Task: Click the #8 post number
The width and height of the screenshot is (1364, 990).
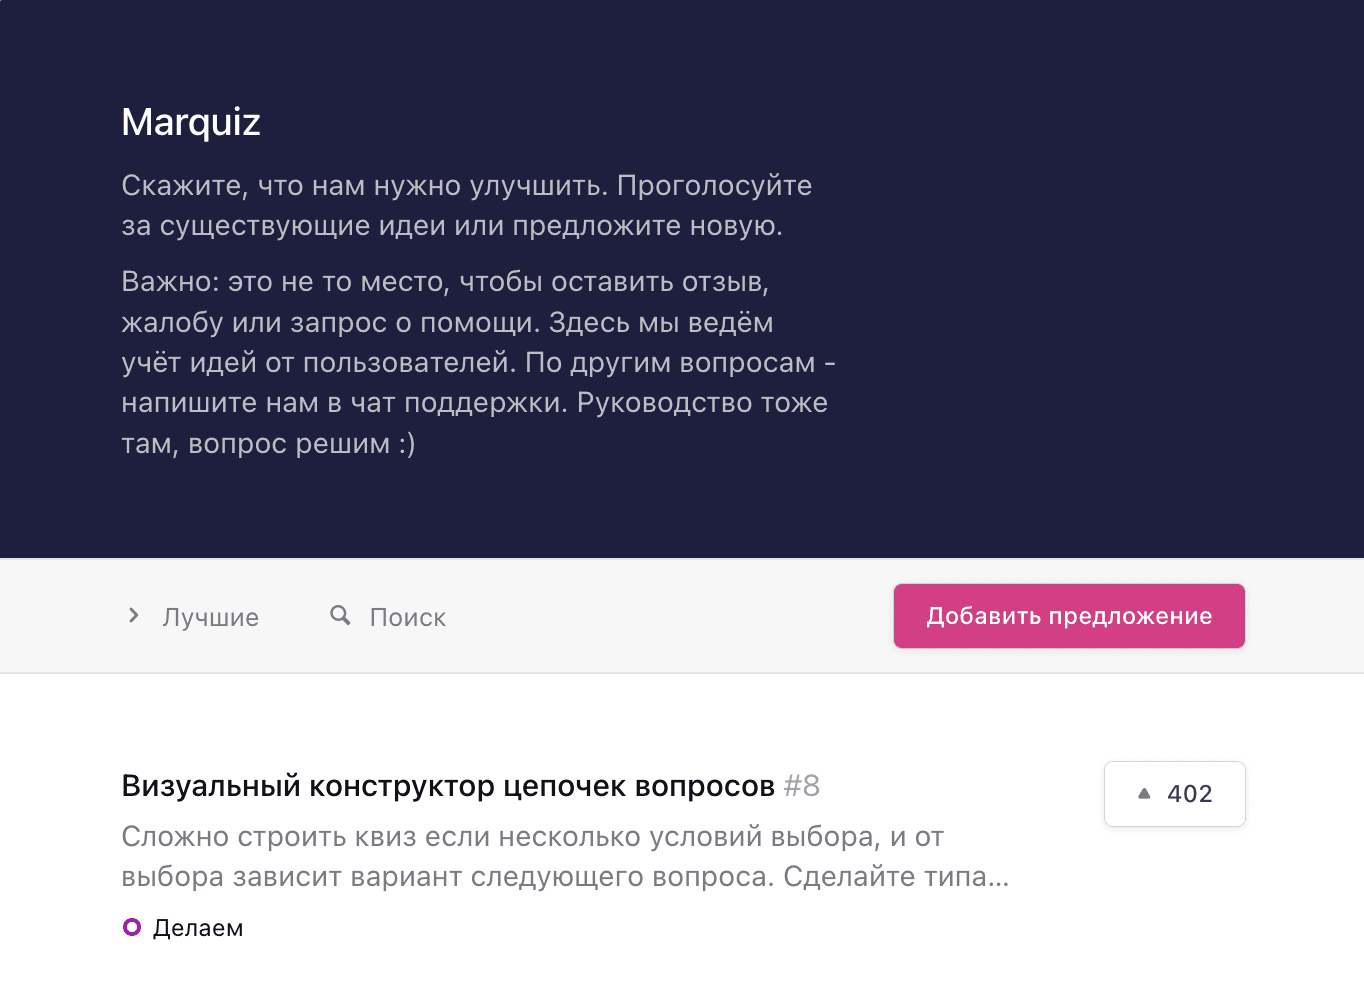Action: [801, 786]
